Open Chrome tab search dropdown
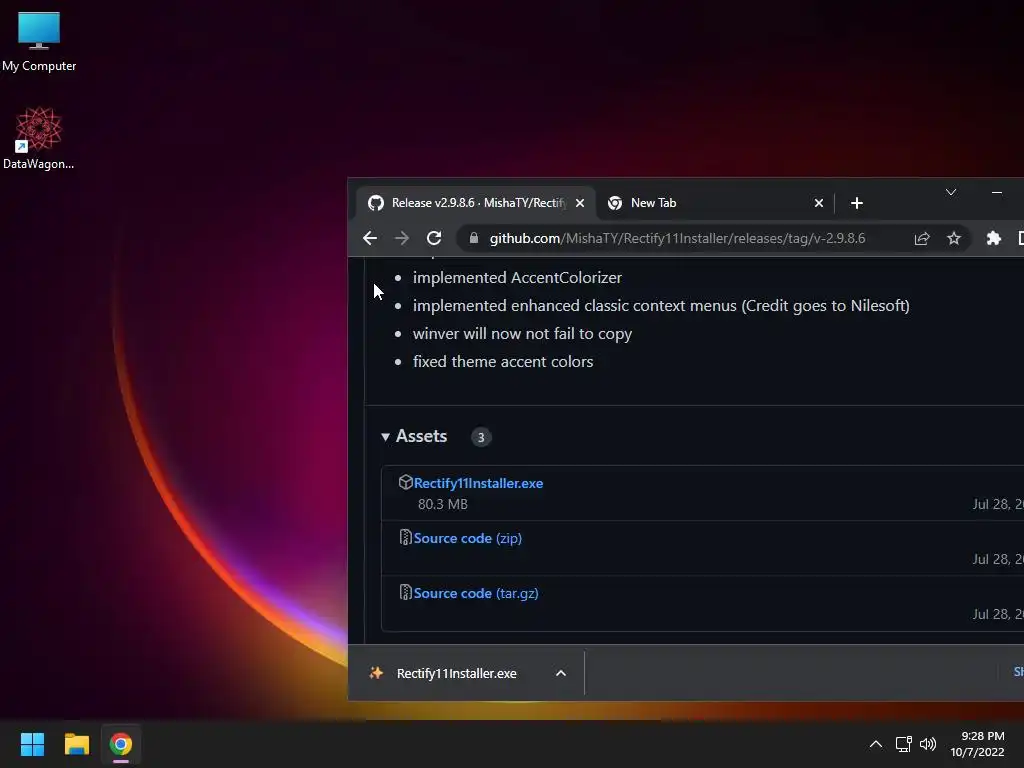Image resolution: width=1024 pixels, height=768 pixels. (951, 192)
